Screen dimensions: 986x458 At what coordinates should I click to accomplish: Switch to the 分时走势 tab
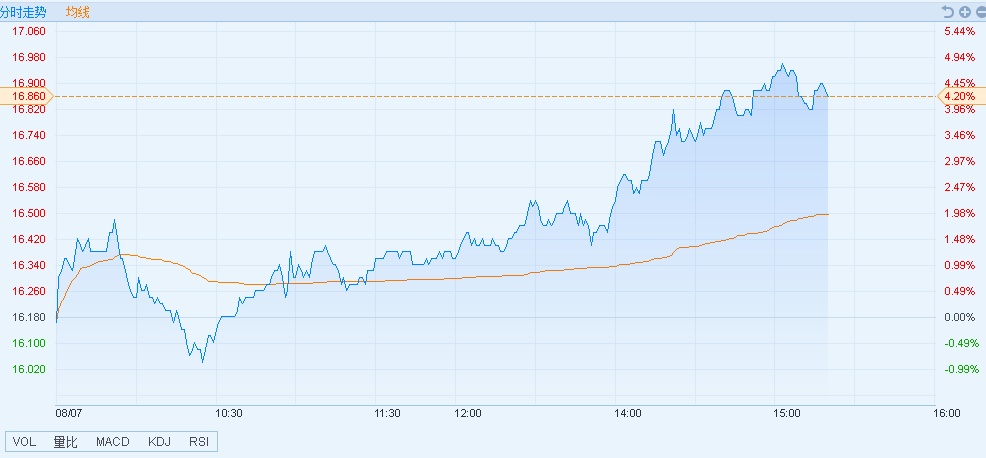(24, 12)
